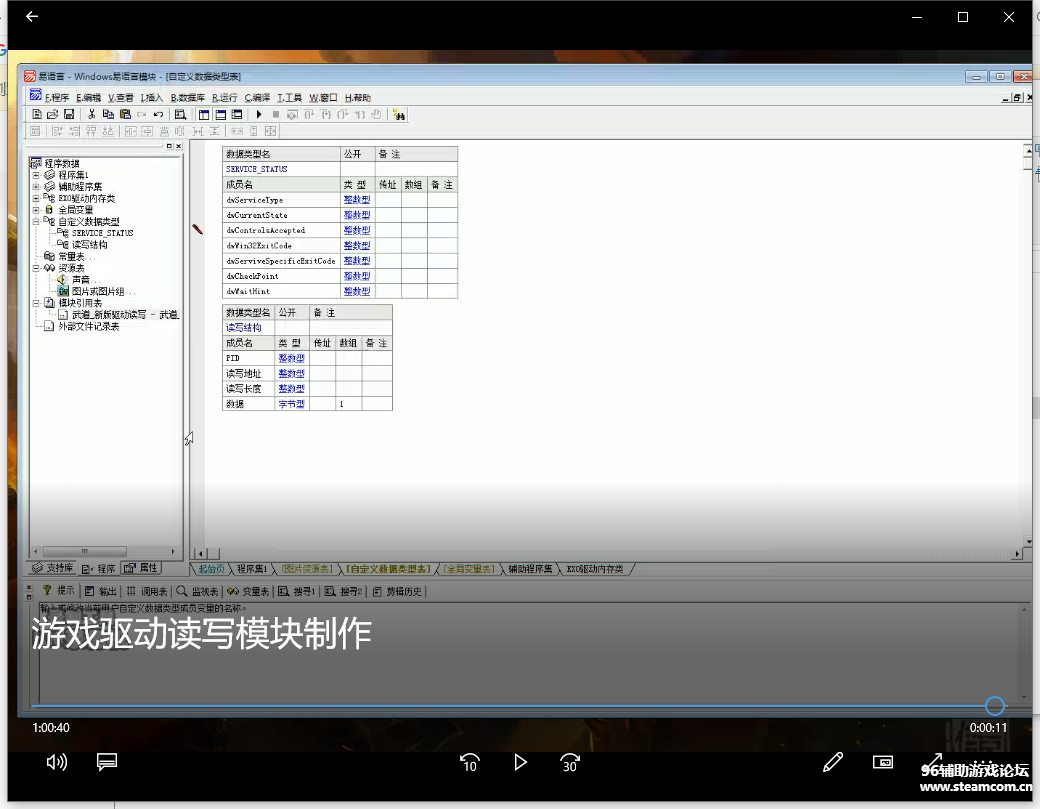Click the video seek bar handle

pyautogui.click(x=994, y=706)
